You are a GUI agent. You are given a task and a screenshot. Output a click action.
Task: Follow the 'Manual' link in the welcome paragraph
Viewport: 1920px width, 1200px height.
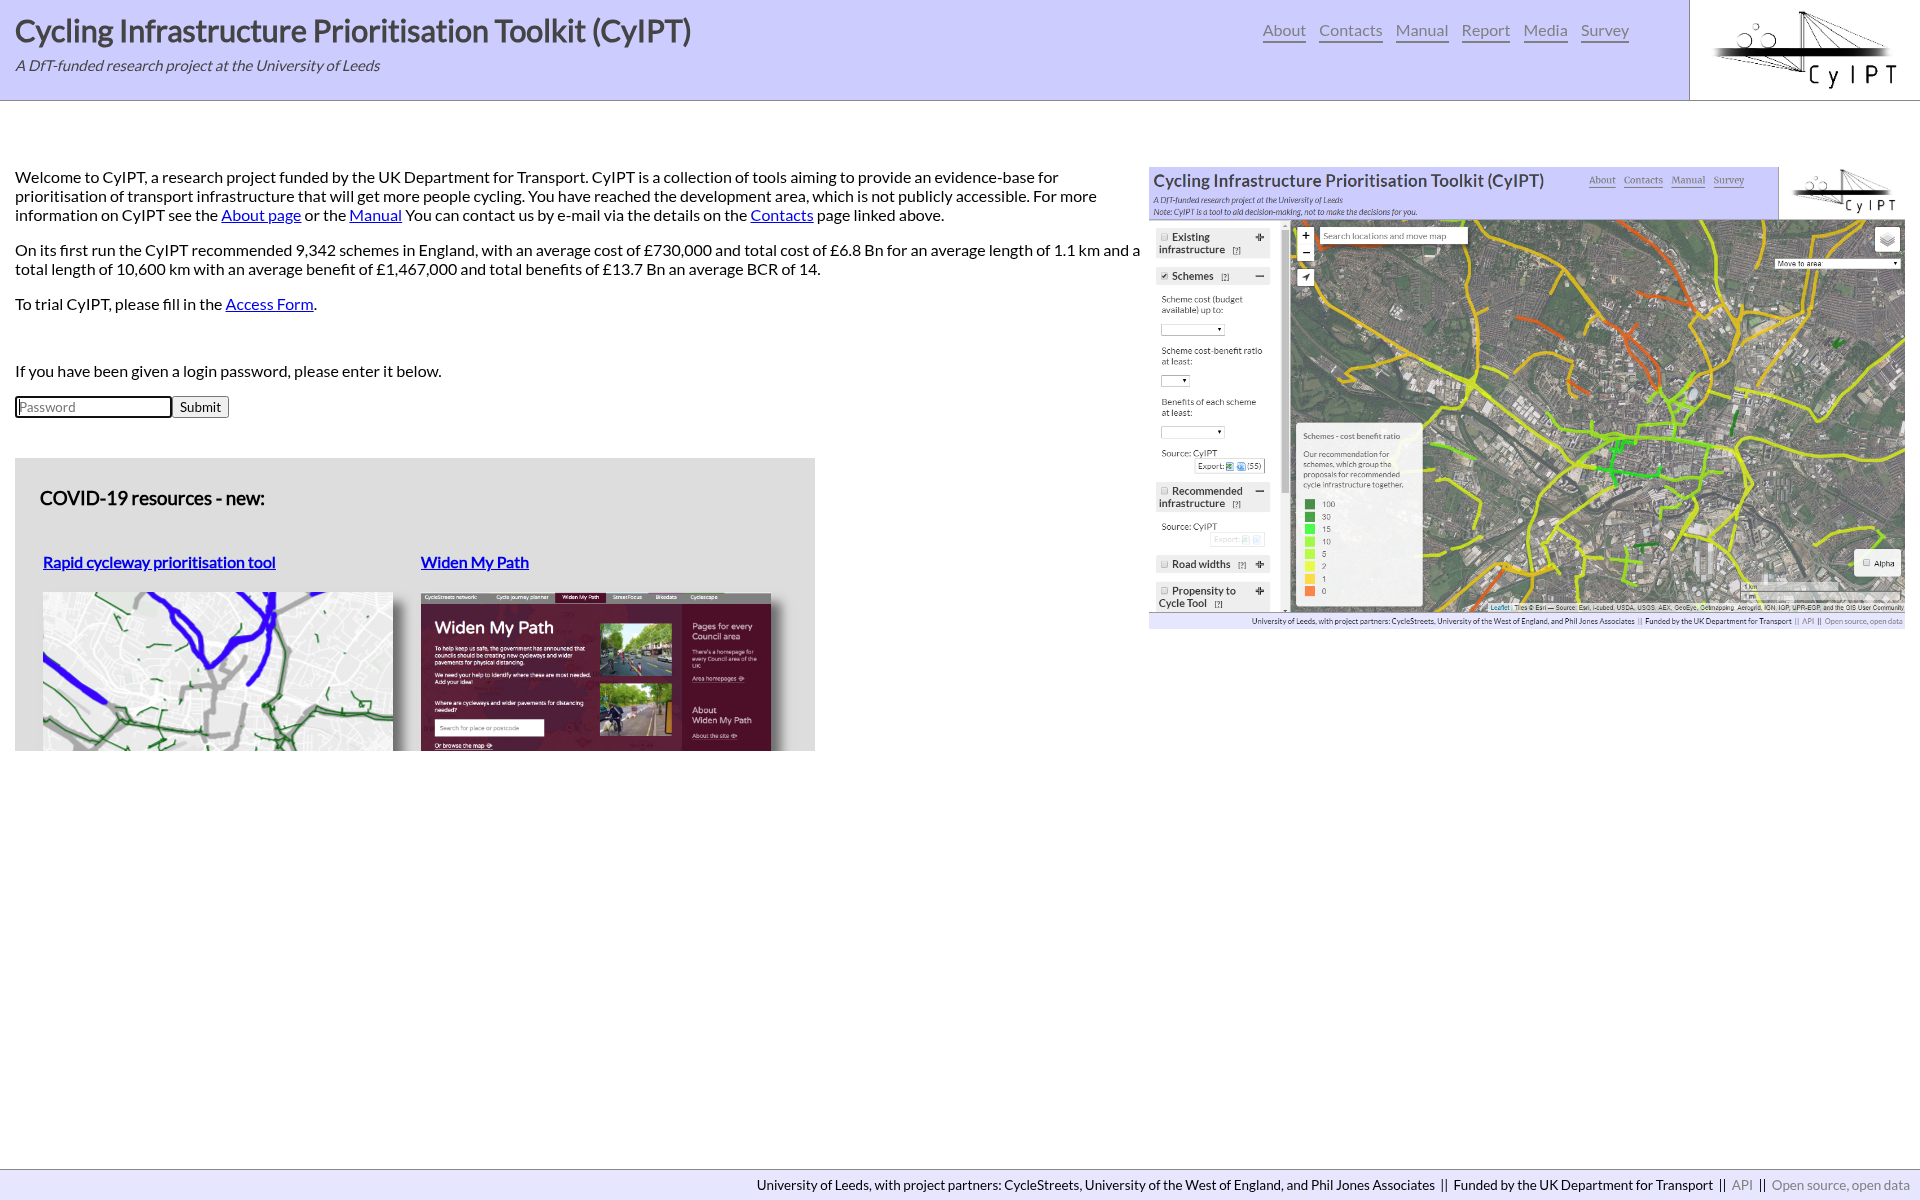(x=375, y=215)
